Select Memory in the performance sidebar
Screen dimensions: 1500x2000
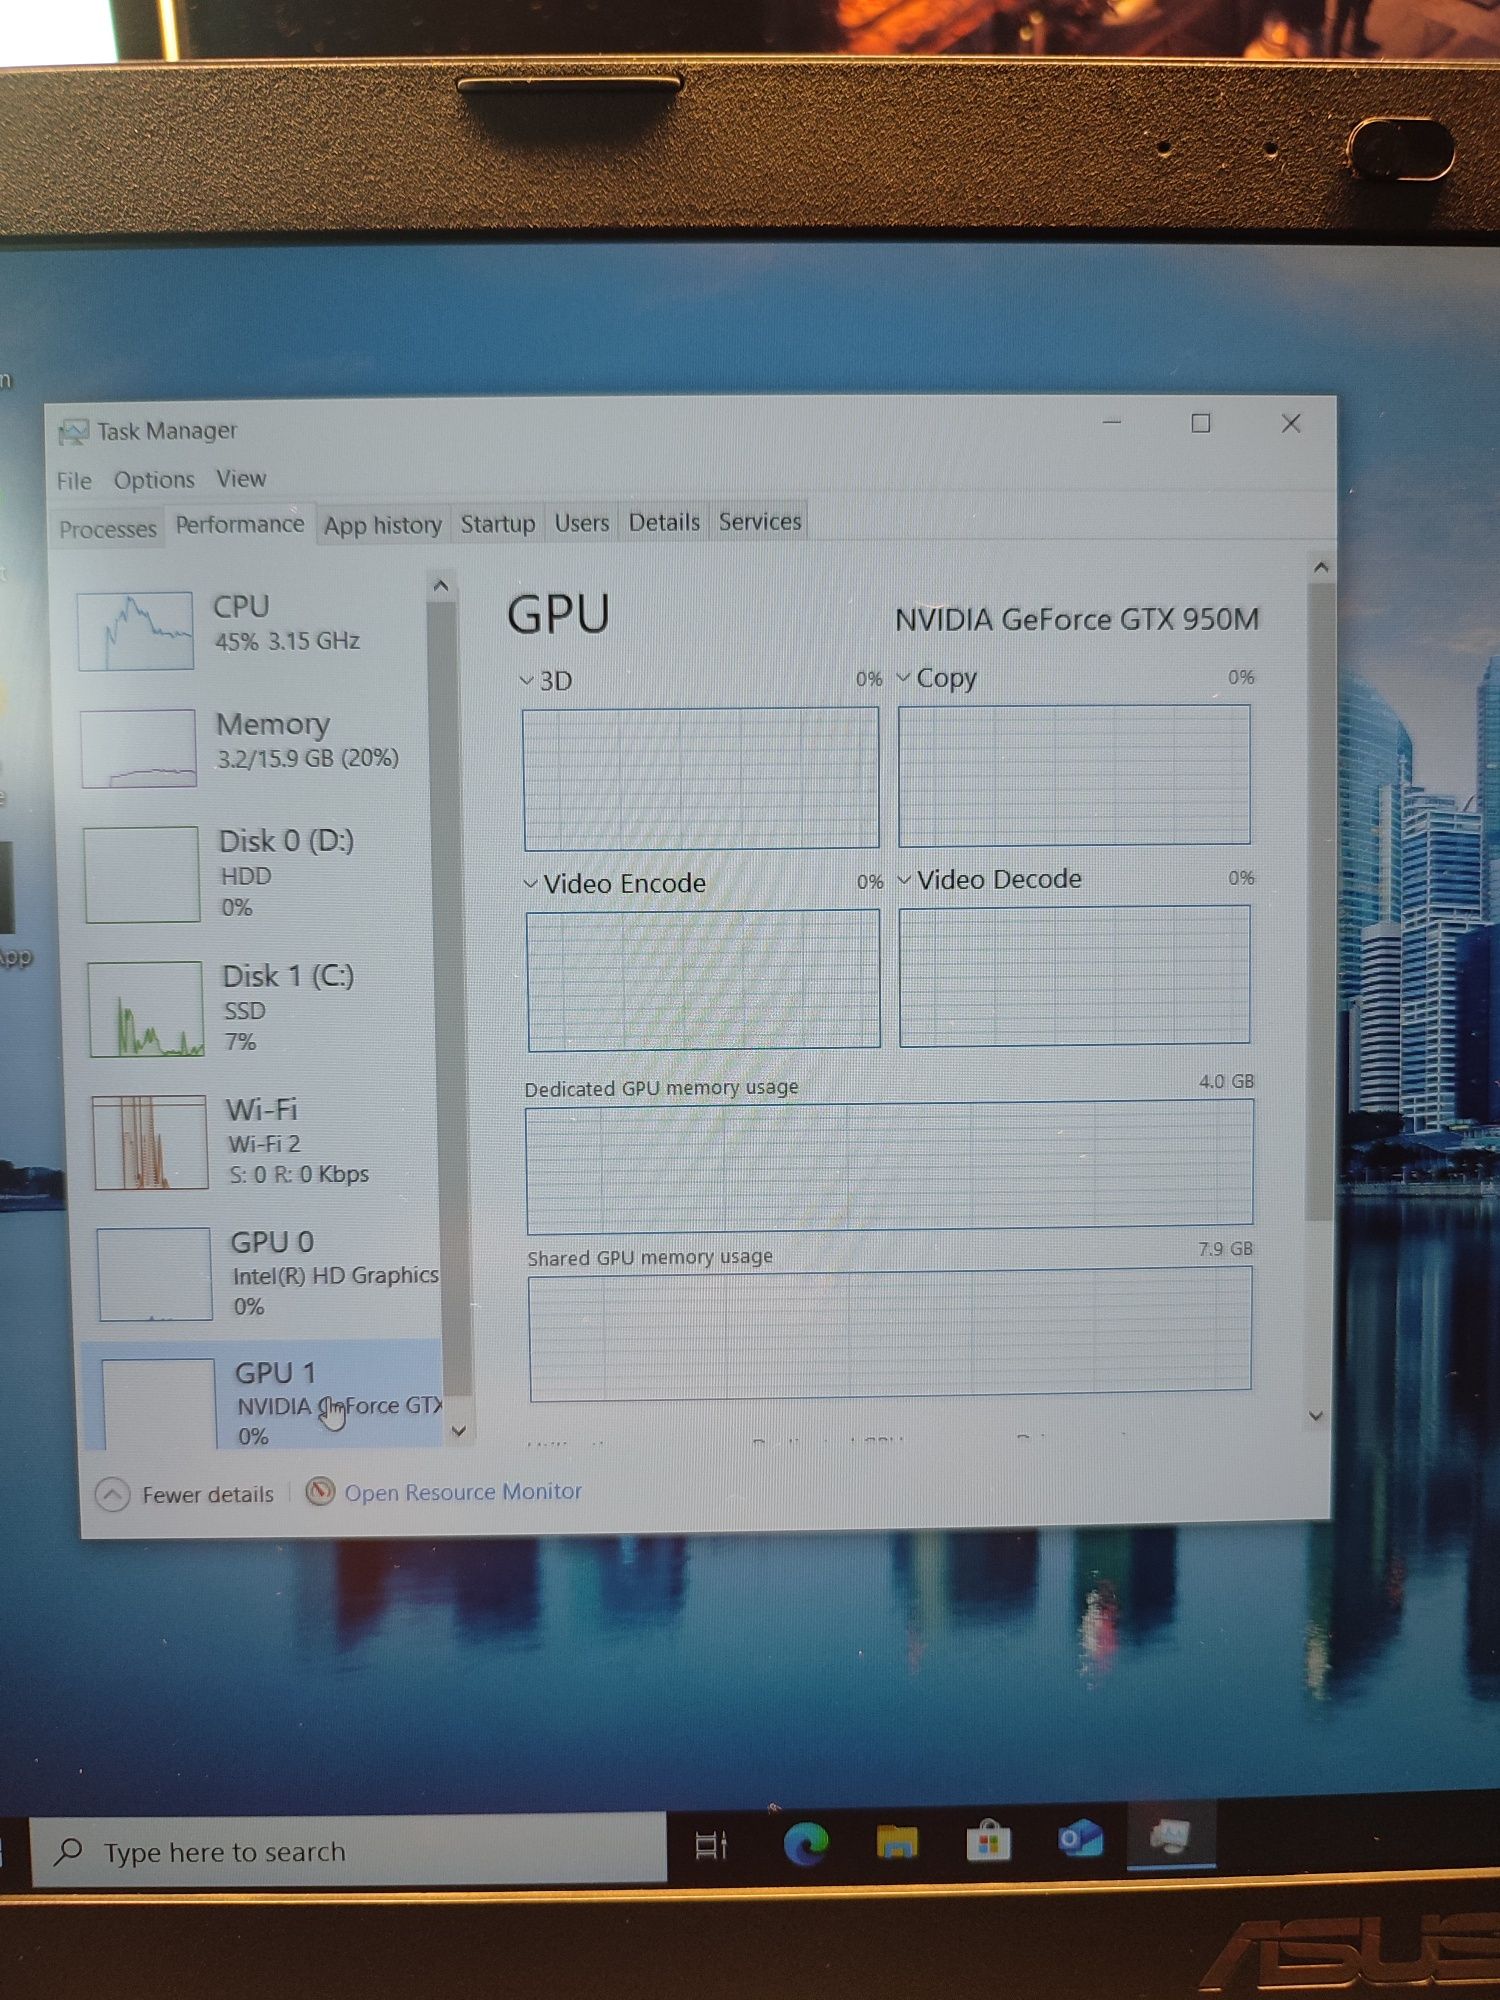(x=255, y=747)
